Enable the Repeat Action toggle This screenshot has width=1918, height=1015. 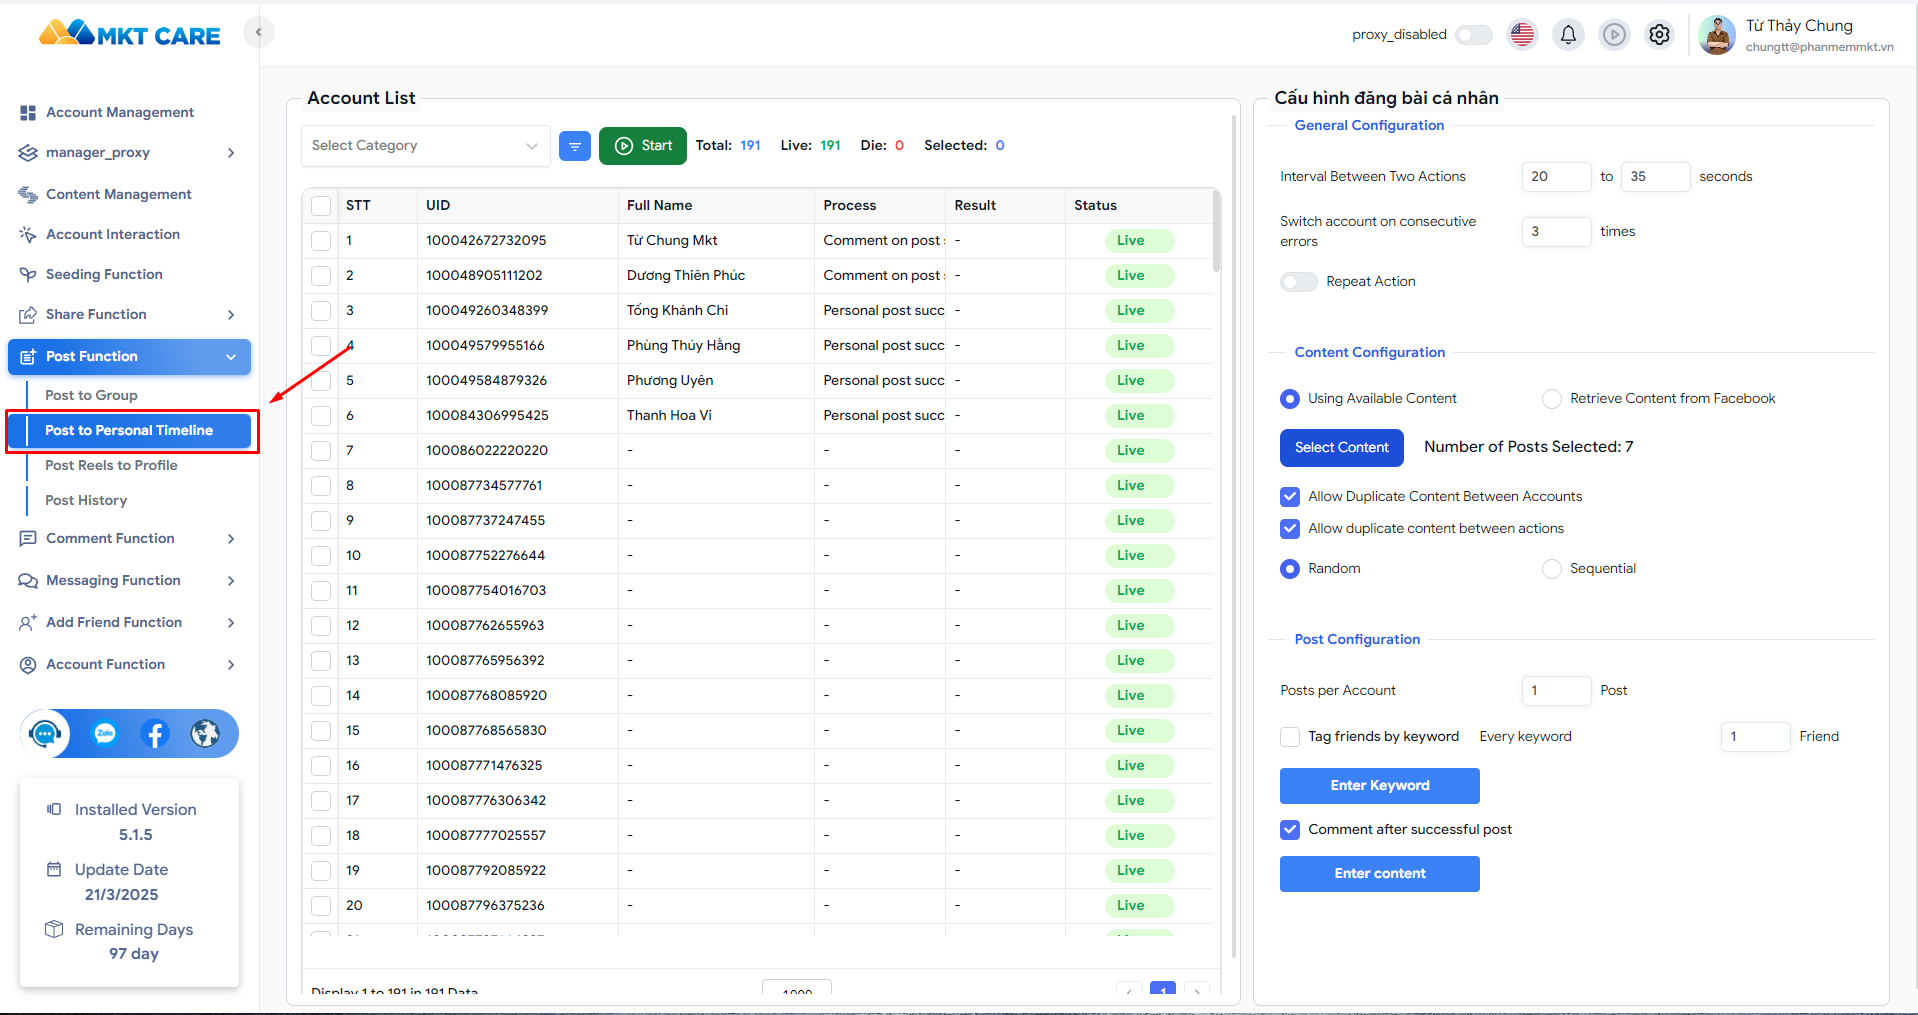click(x=1298, y=282)
